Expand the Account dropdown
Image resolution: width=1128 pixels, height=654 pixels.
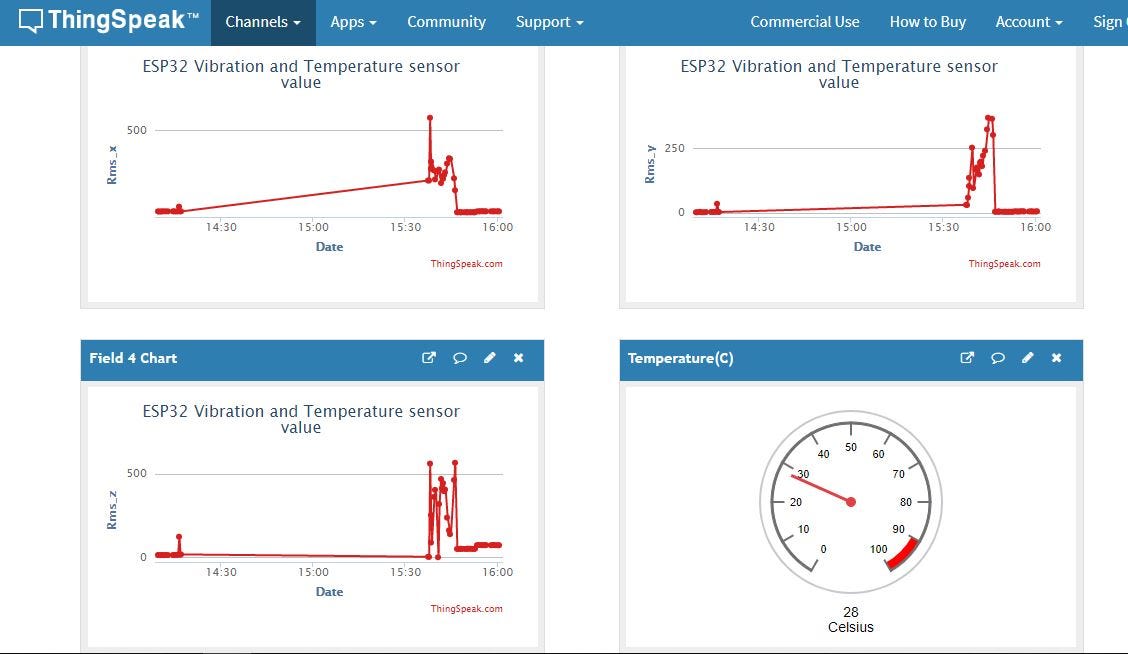point(1028,21)
